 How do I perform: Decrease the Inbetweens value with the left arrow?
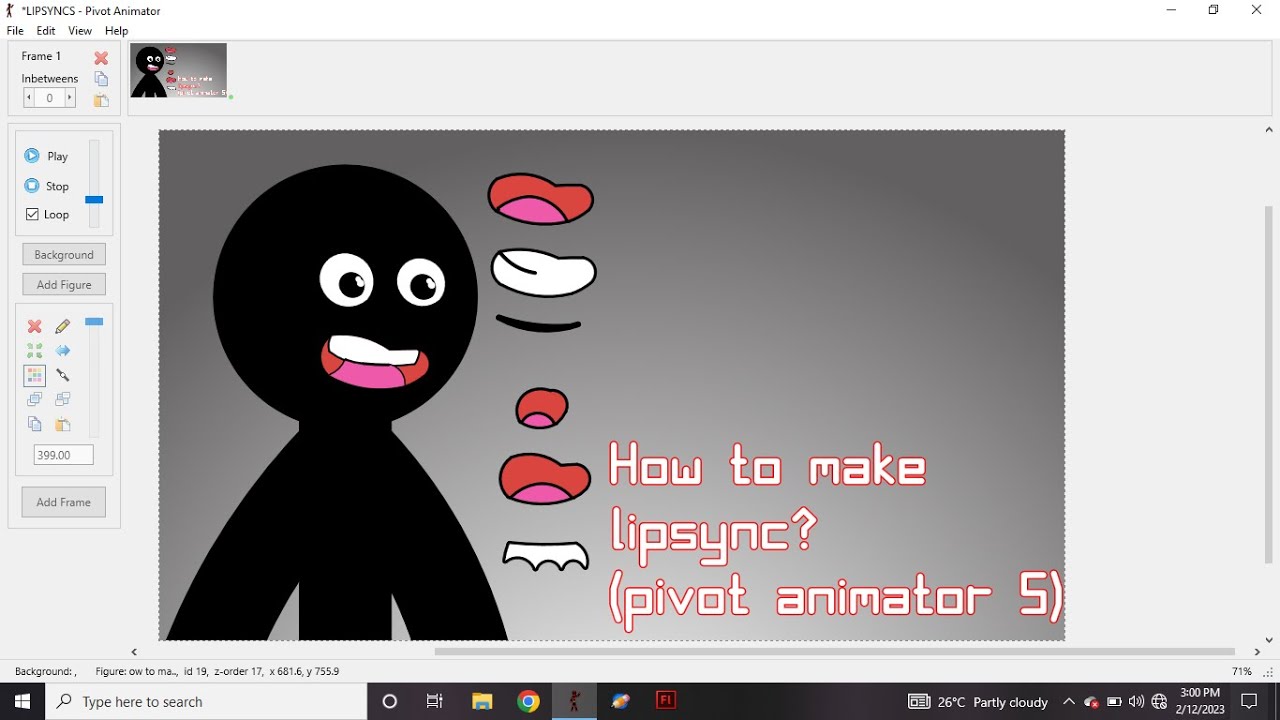29,98
